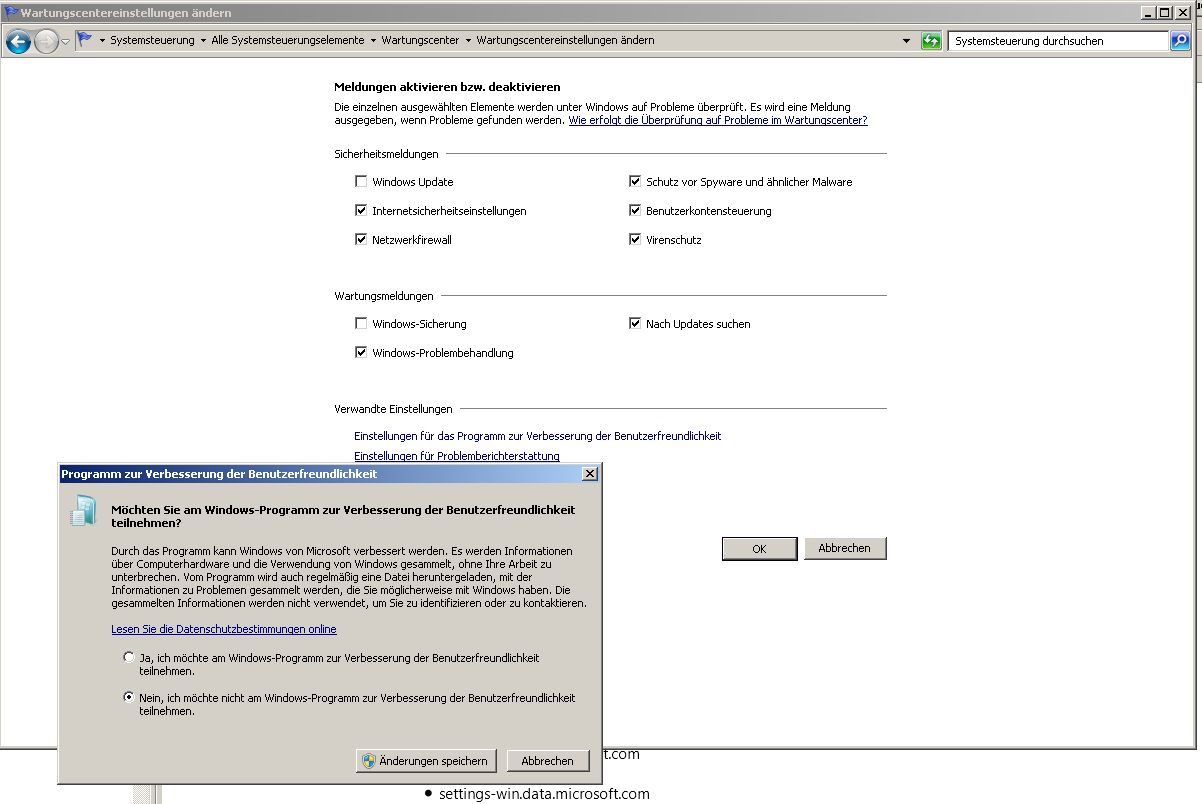Click the refresh button beside address bar
The height and width of the screenshot is (804, 1202).
click(x=931, y=41)
